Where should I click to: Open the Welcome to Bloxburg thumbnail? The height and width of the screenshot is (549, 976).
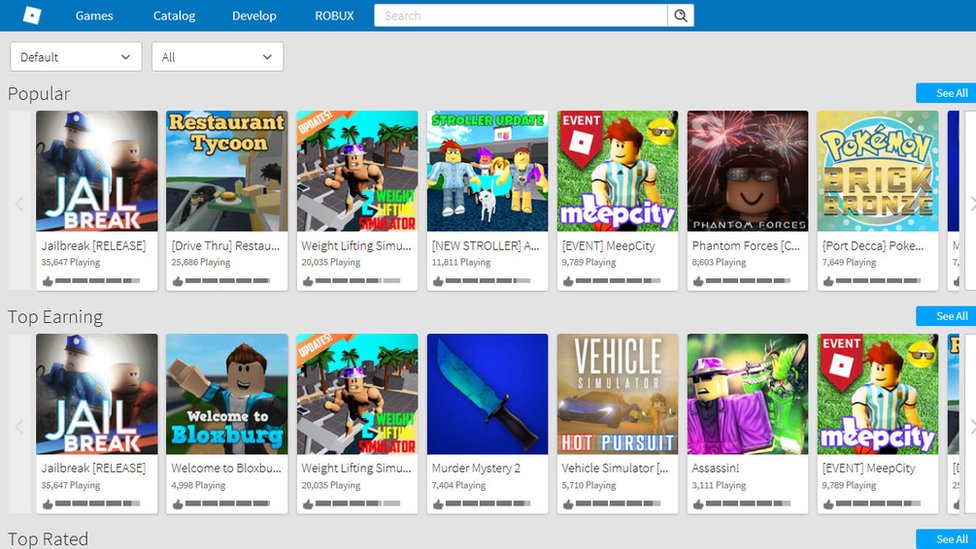pyautogui.click(x=227, y=394)
